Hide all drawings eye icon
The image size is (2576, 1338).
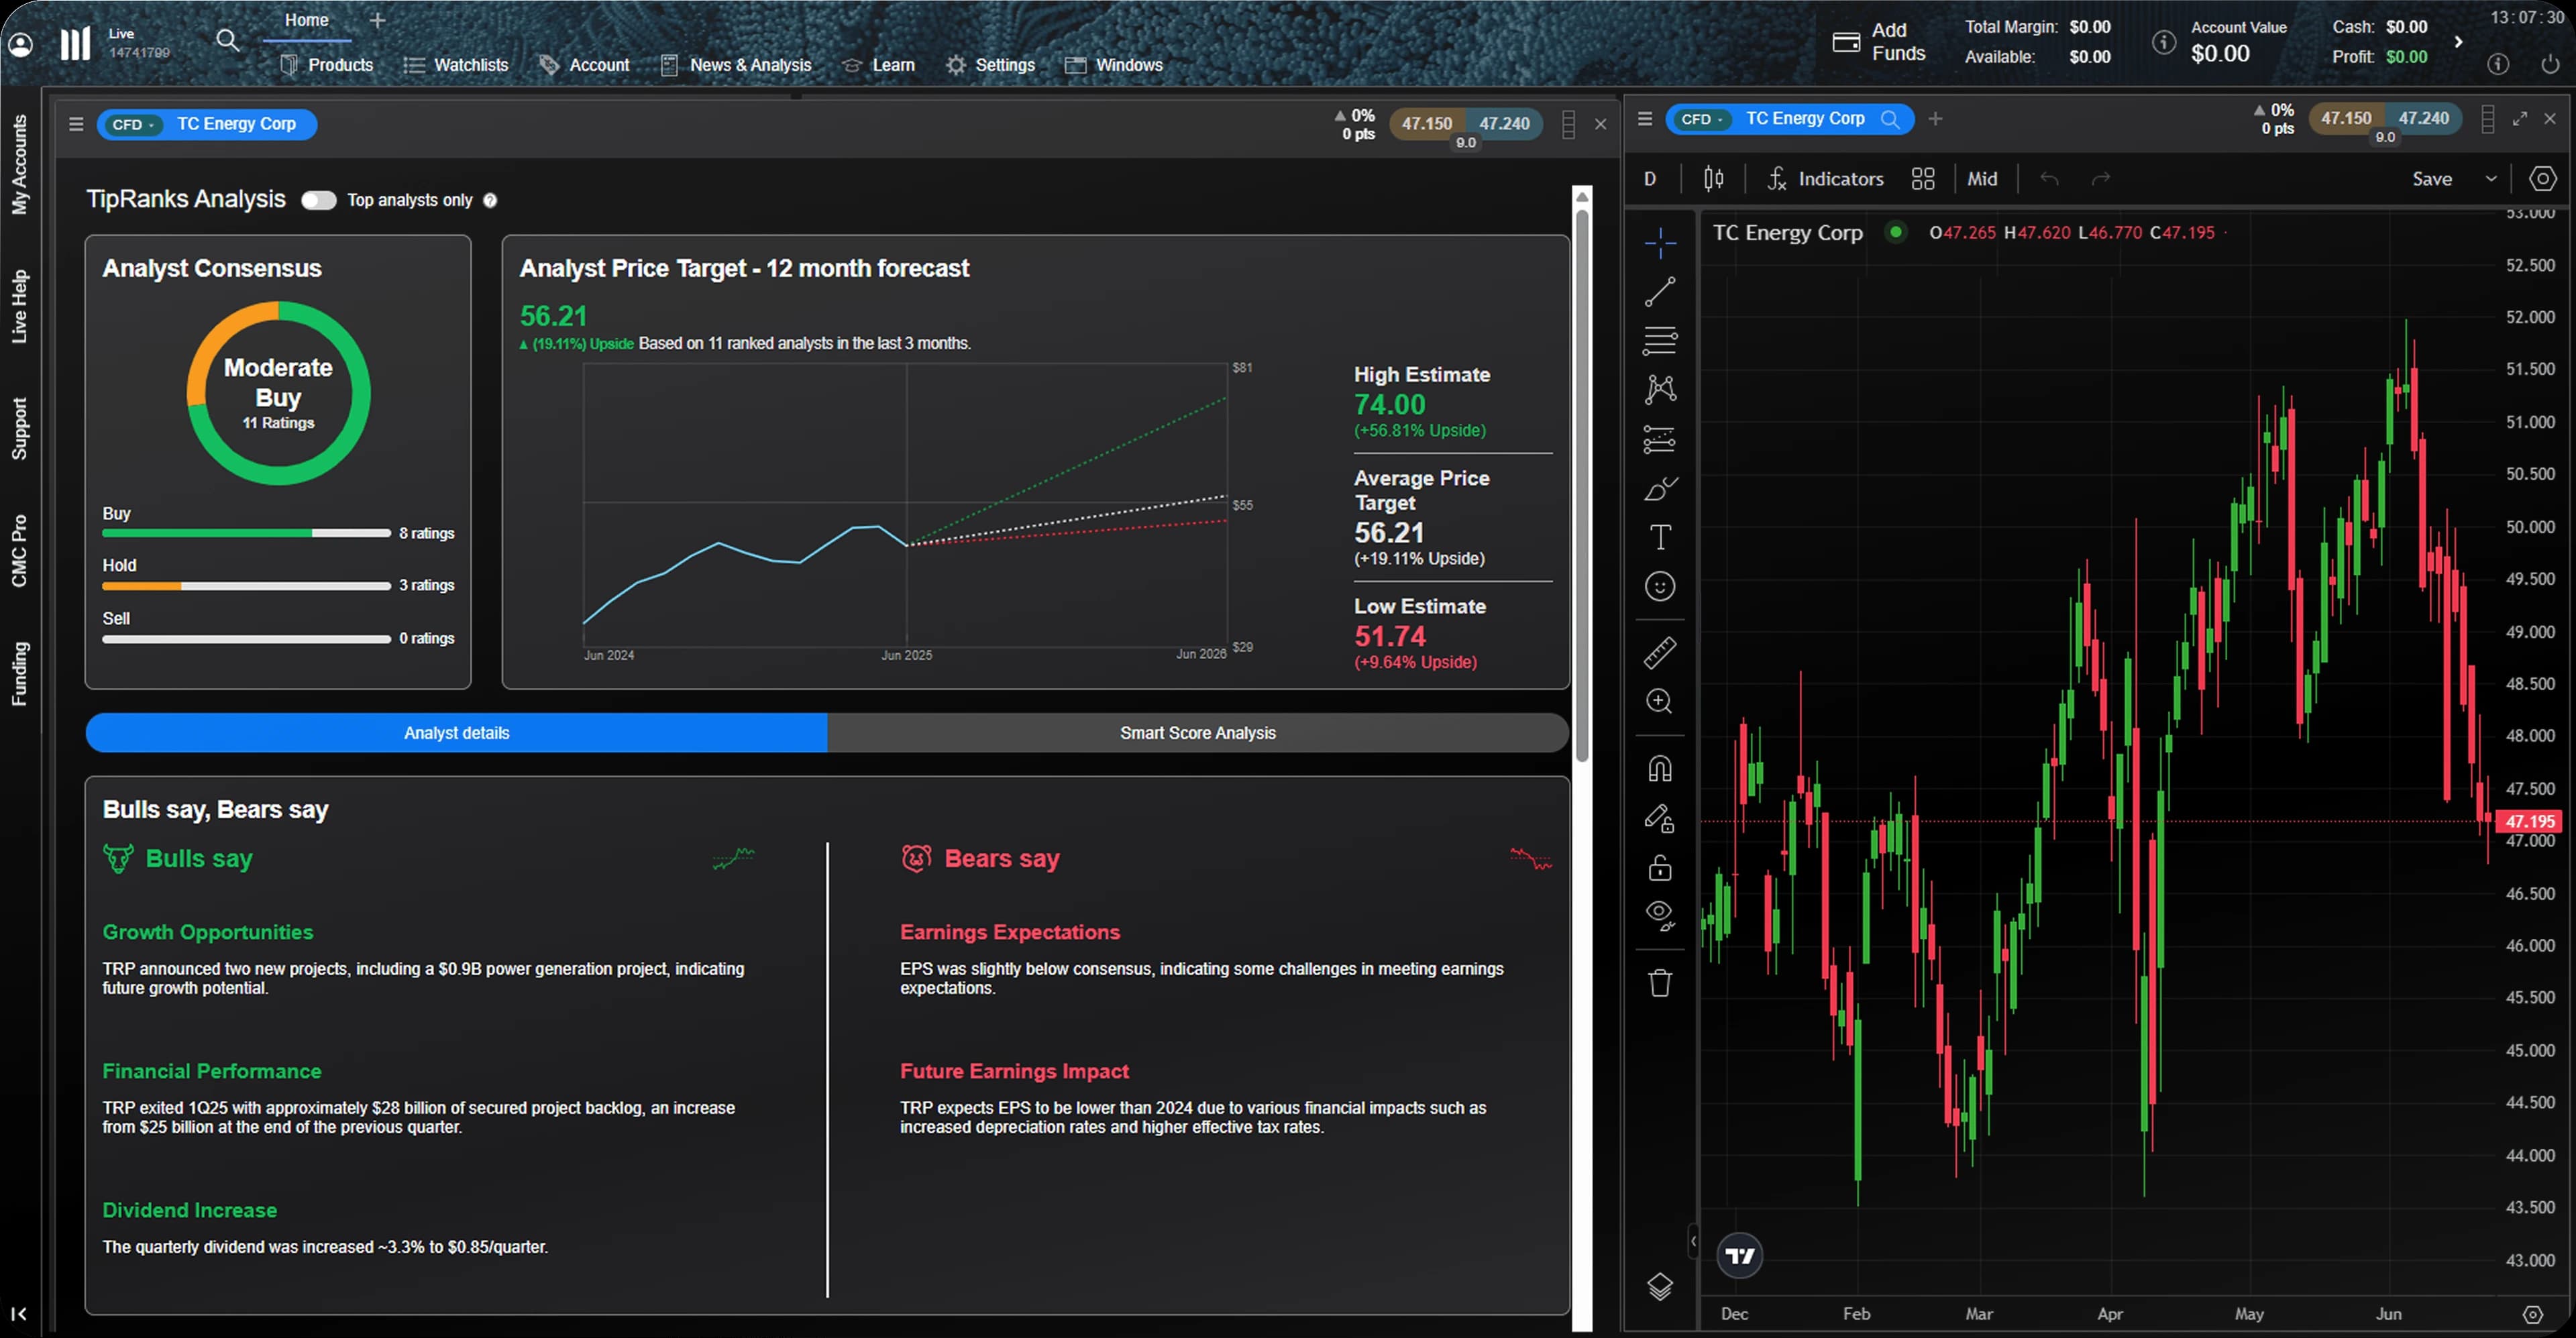tap(1660, 914)
